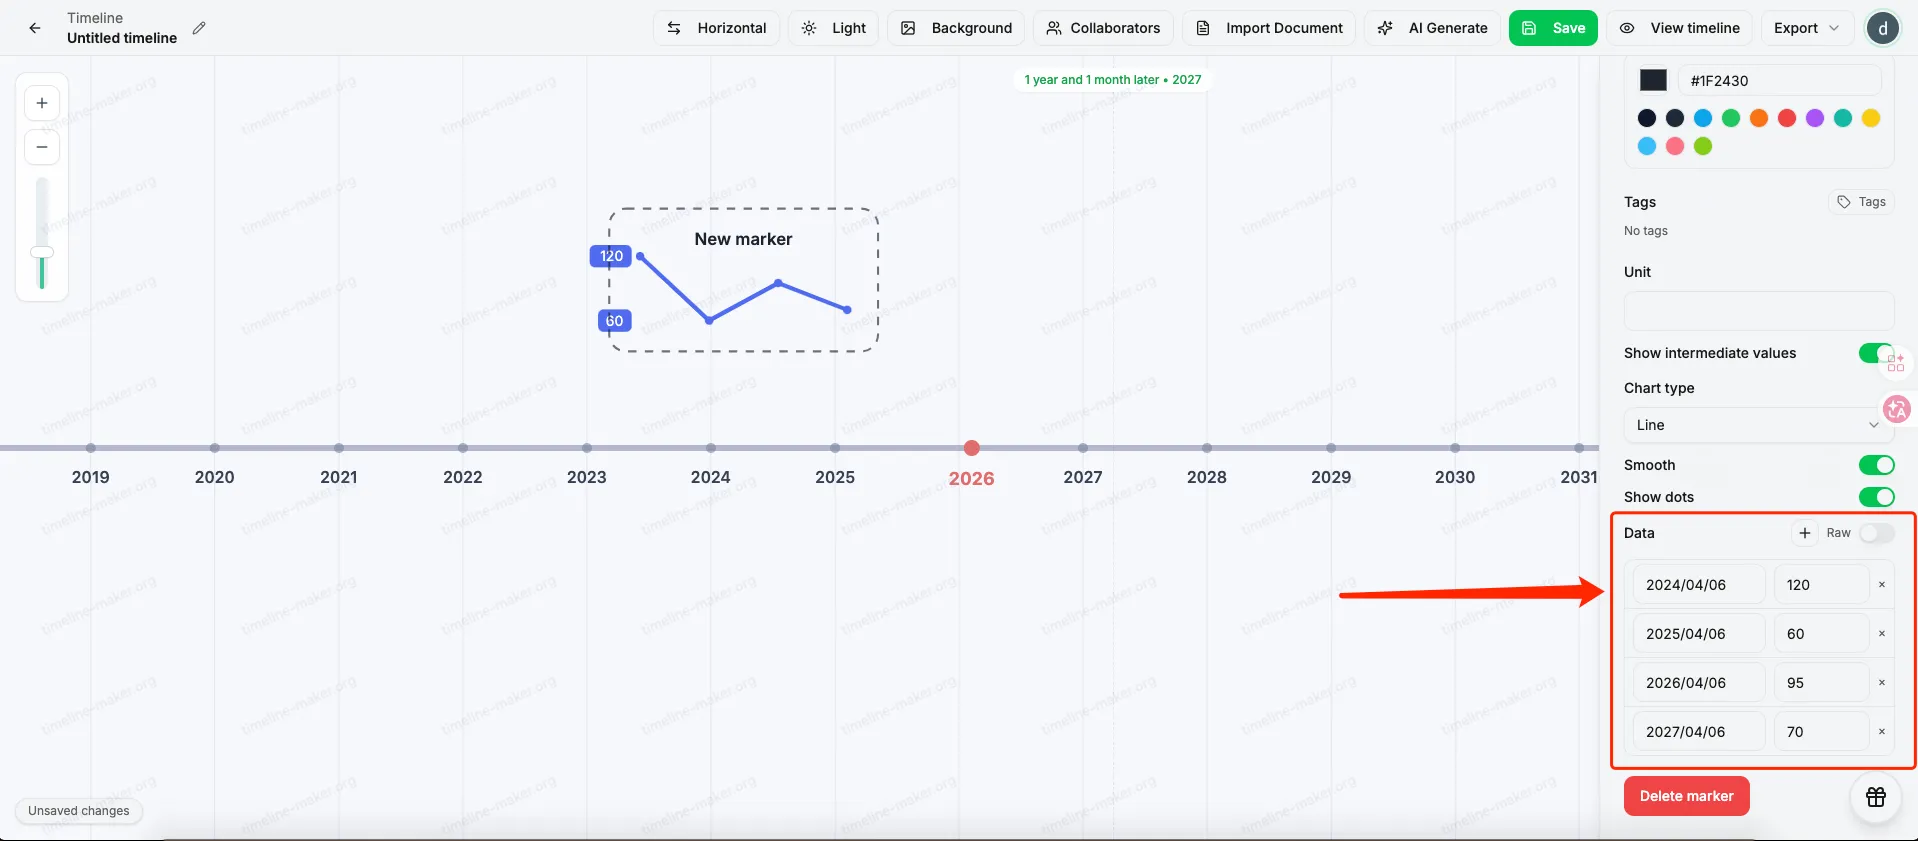This screenshot has height=841, width=1918.
Task: Click the Unsaved changes status badge
Action: tap(79, 811)
